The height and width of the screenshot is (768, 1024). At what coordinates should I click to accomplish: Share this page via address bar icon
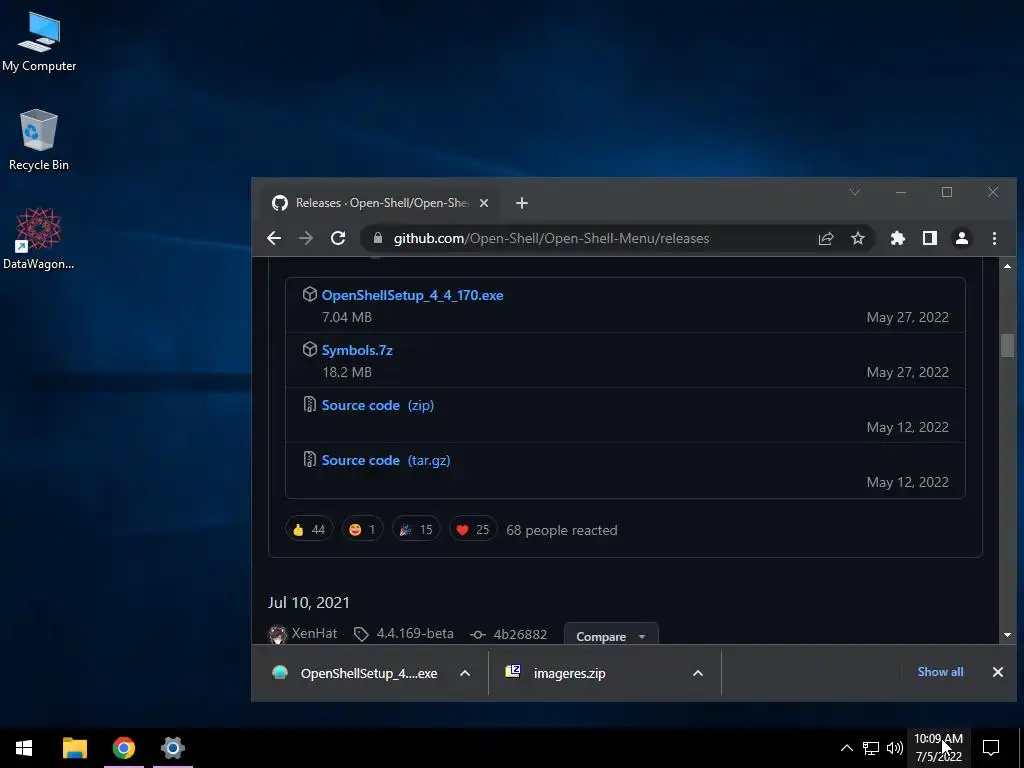pyautogui.click(x=826, y=238)
